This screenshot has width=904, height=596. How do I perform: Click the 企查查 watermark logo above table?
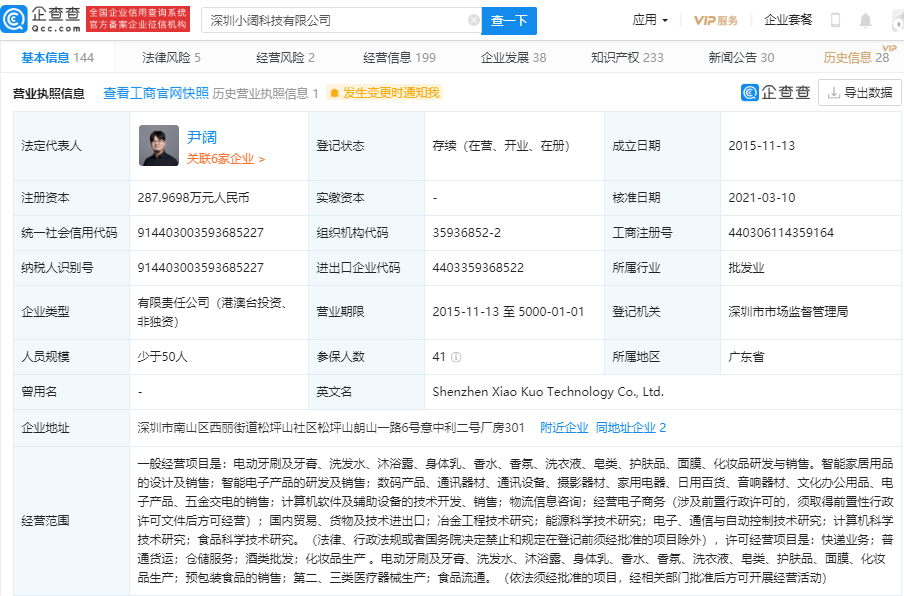click(x=775, y=92)
